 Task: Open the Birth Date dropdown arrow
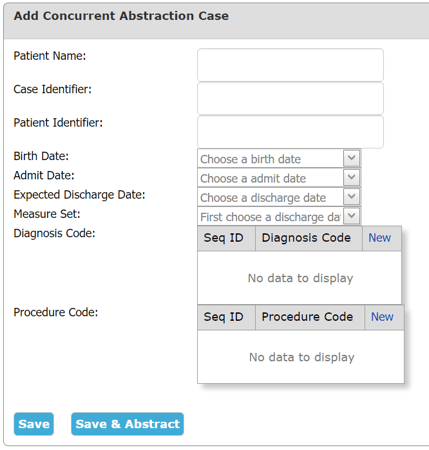pos(352,158)
